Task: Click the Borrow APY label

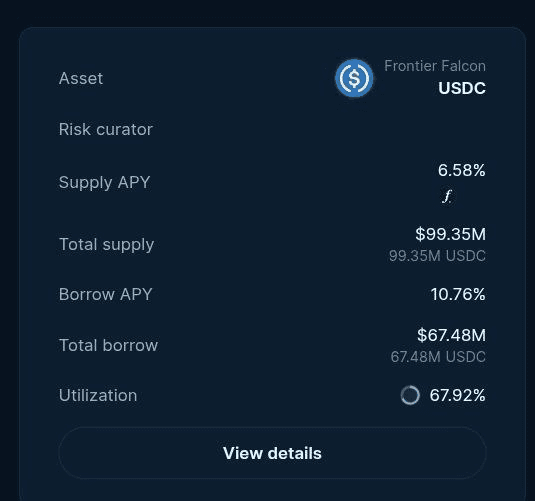Action: (x=105, y=294)
